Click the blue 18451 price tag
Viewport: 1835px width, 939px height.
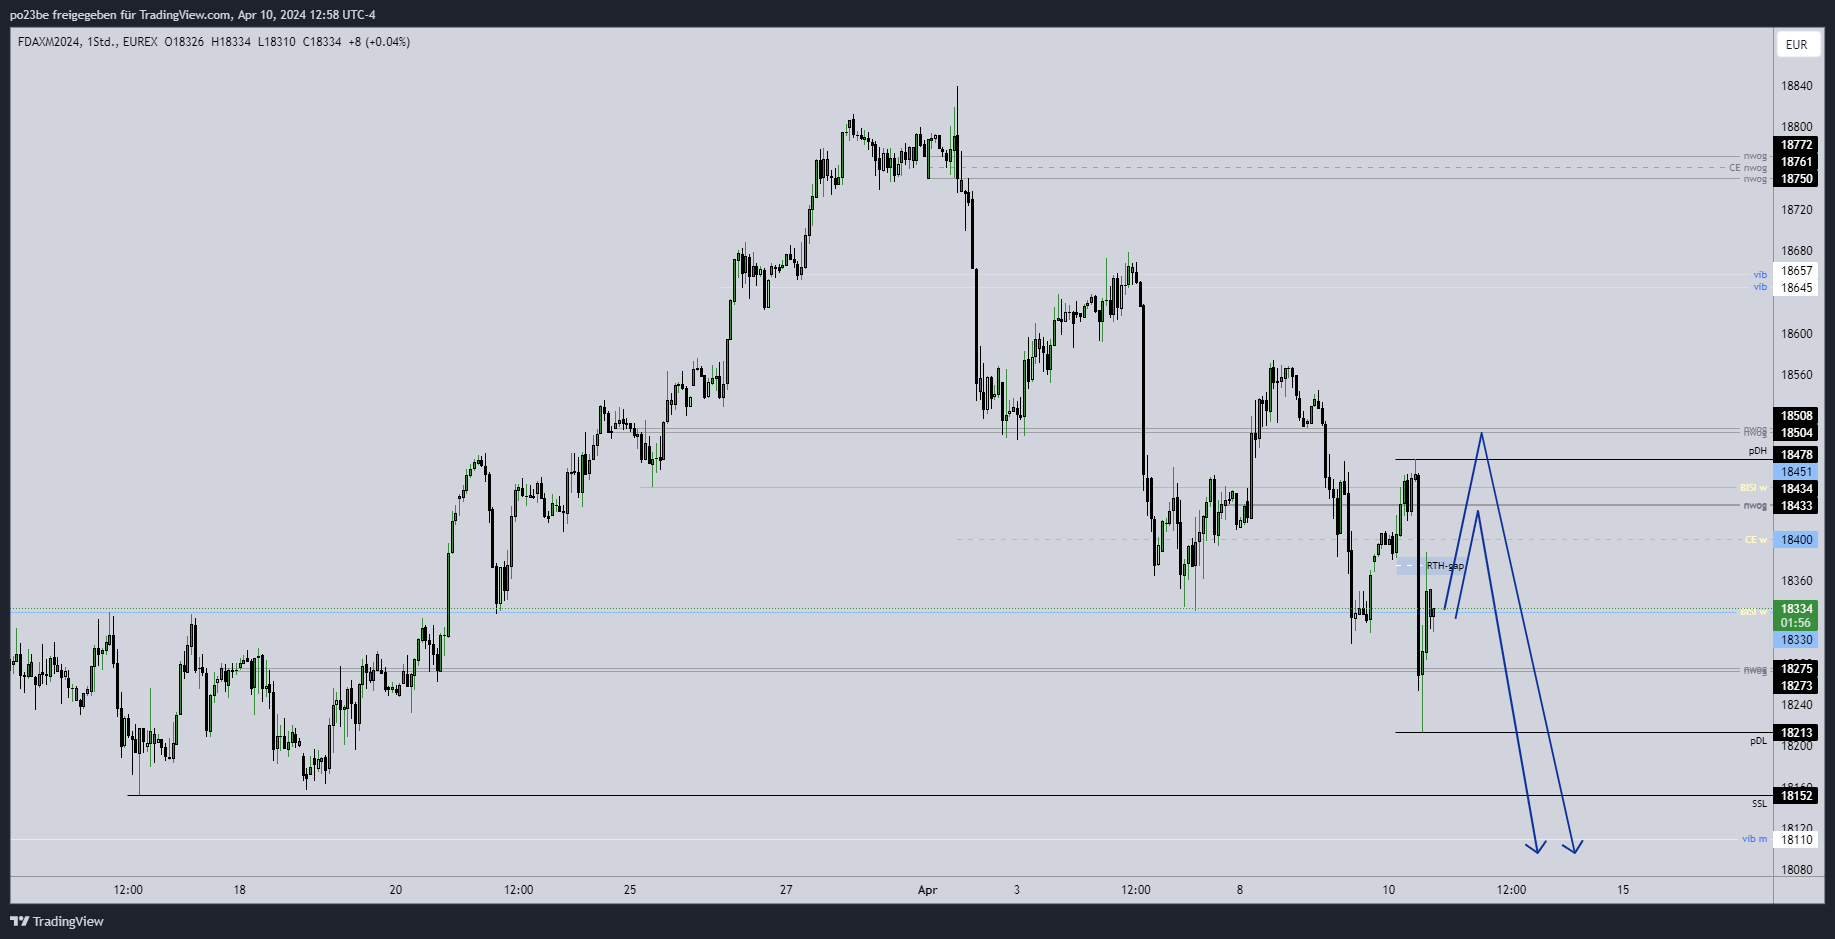click(1796, 472)
